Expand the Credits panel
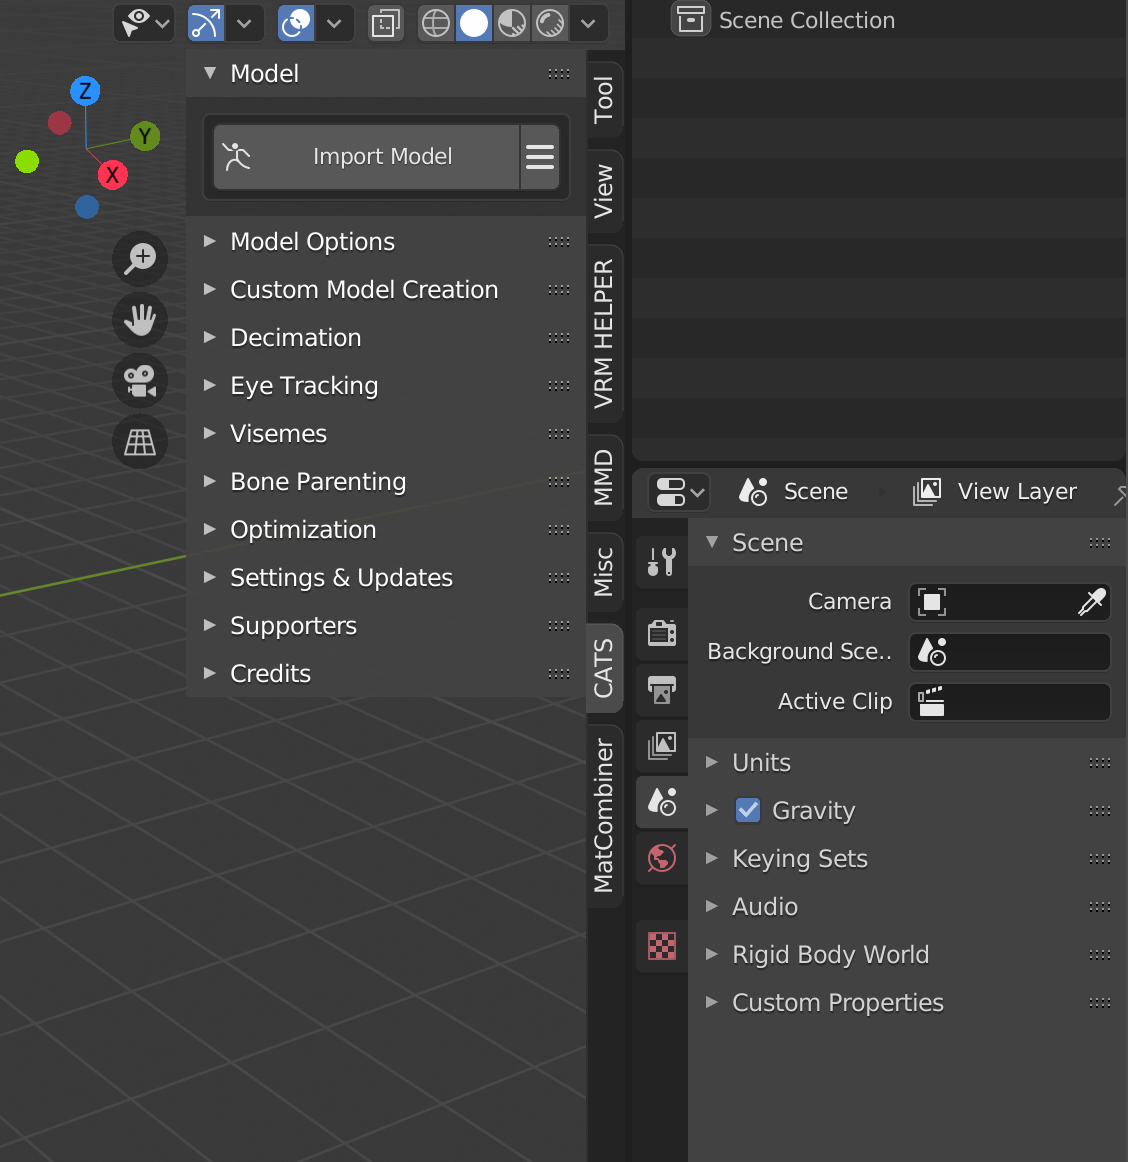The width and height of the screenshot is (1128, 1162). [x=386, y=674]
